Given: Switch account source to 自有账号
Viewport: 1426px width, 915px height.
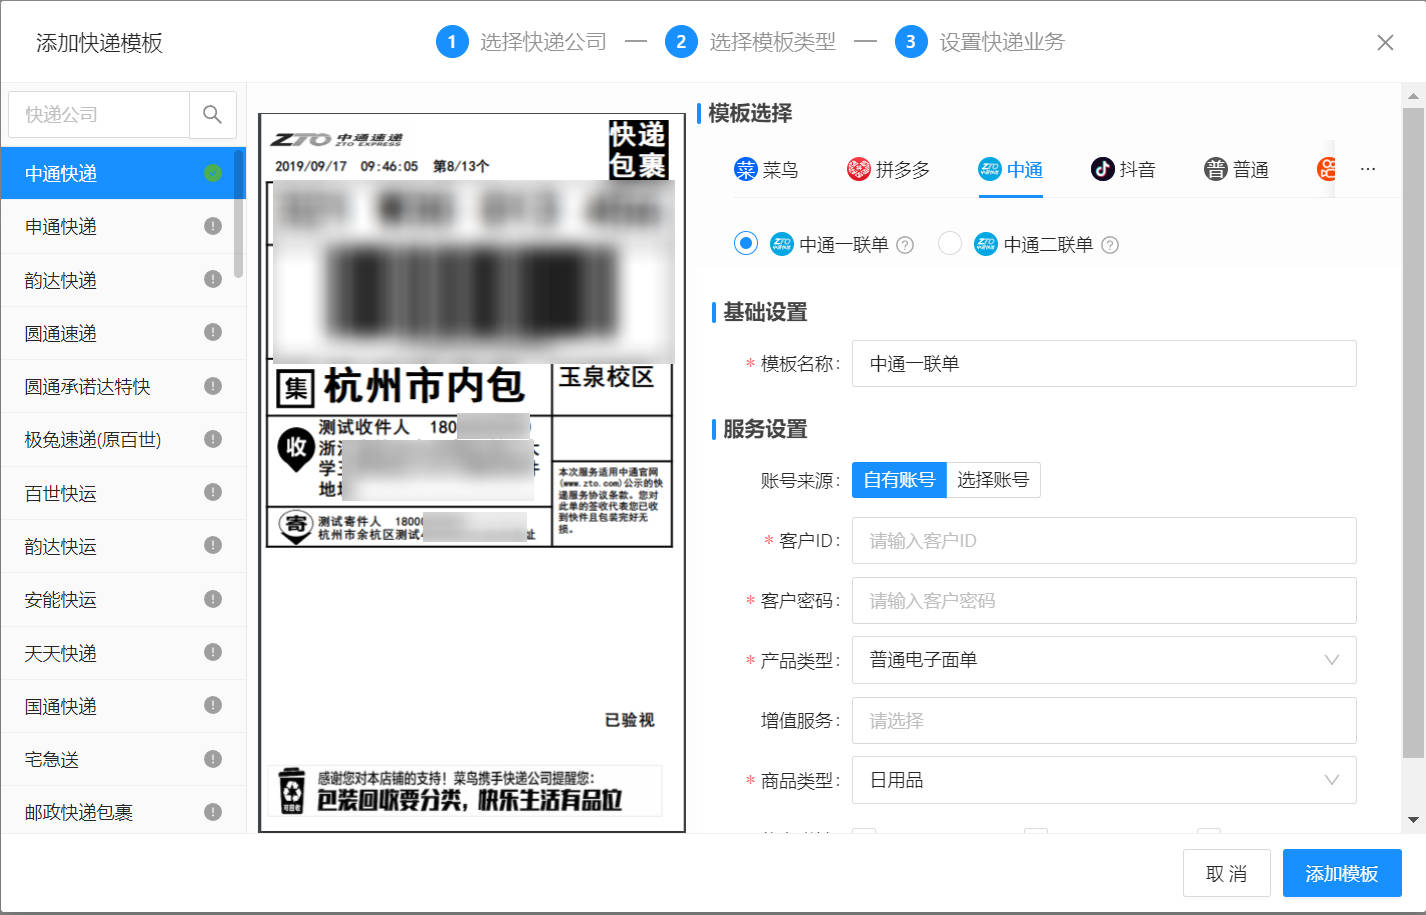Looking at the screenshot, I should tap(899, 480).
